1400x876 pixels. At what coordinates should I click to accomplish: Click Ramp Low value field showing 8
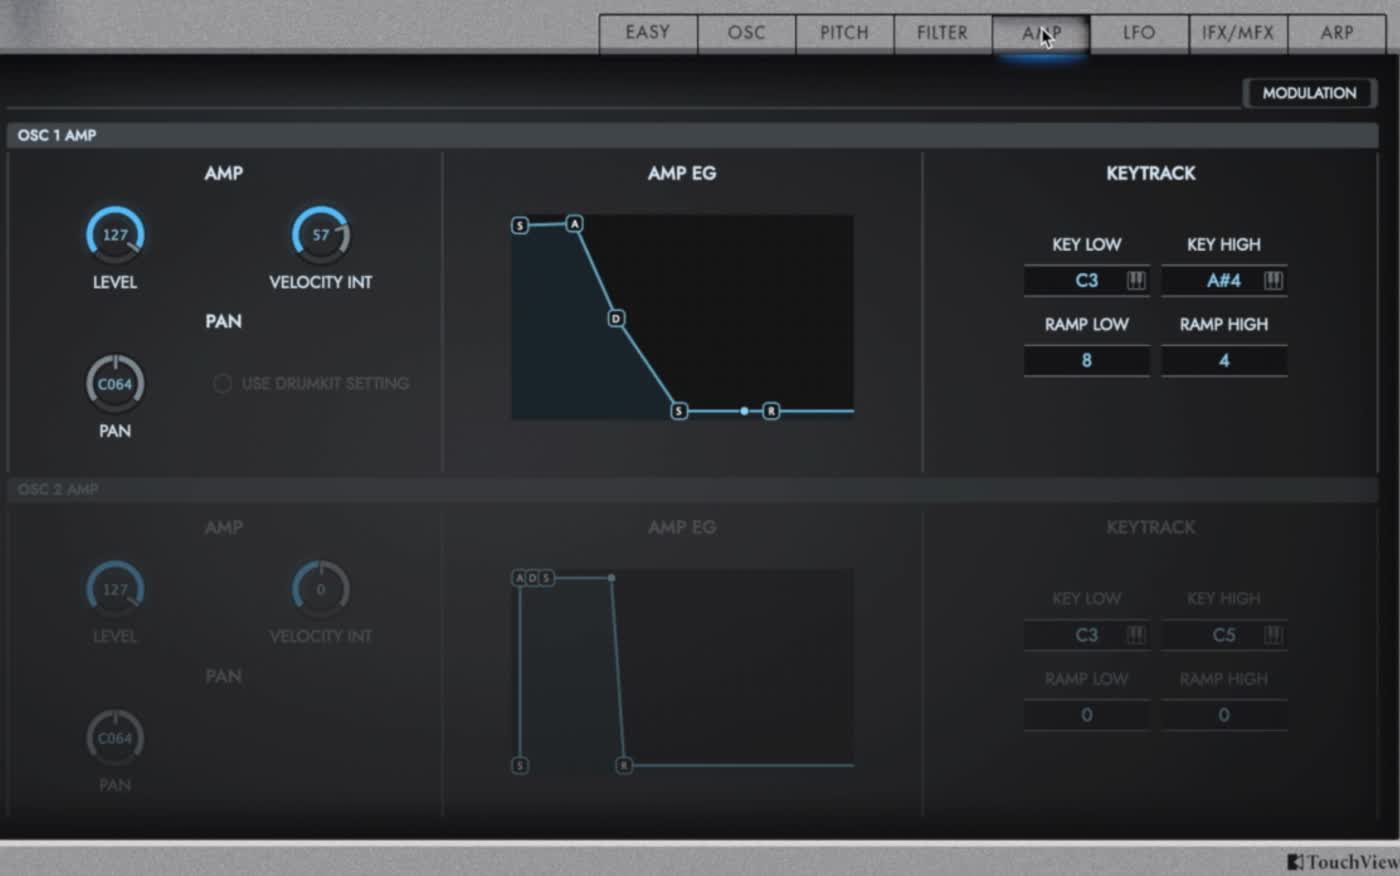pos(1086,361)
